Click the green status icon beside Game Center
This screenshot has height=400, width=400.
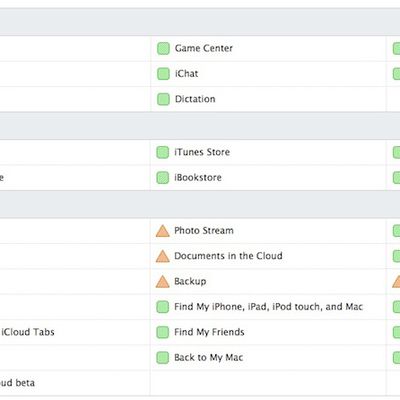tap(163, 48)
